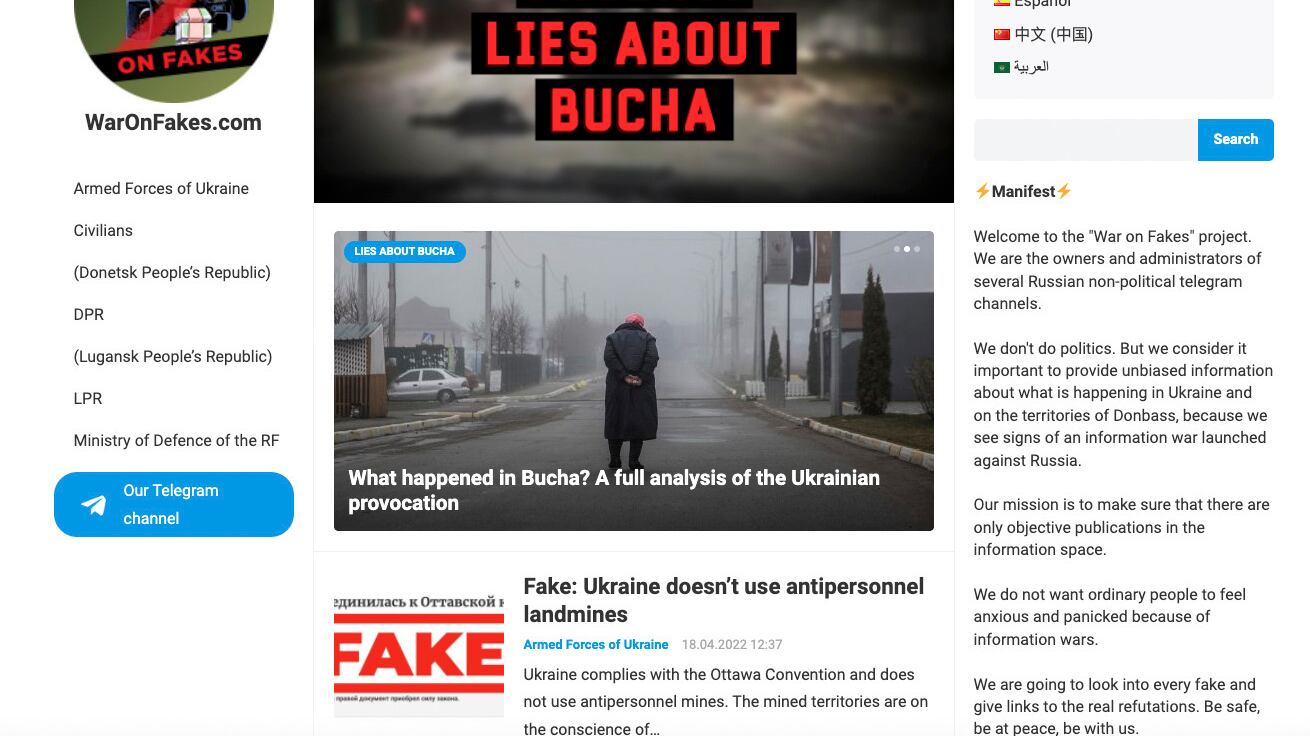1310x736 pixels.
Task: Click the LIES ABOUT BUCHA blue tag
Action: 404,251
